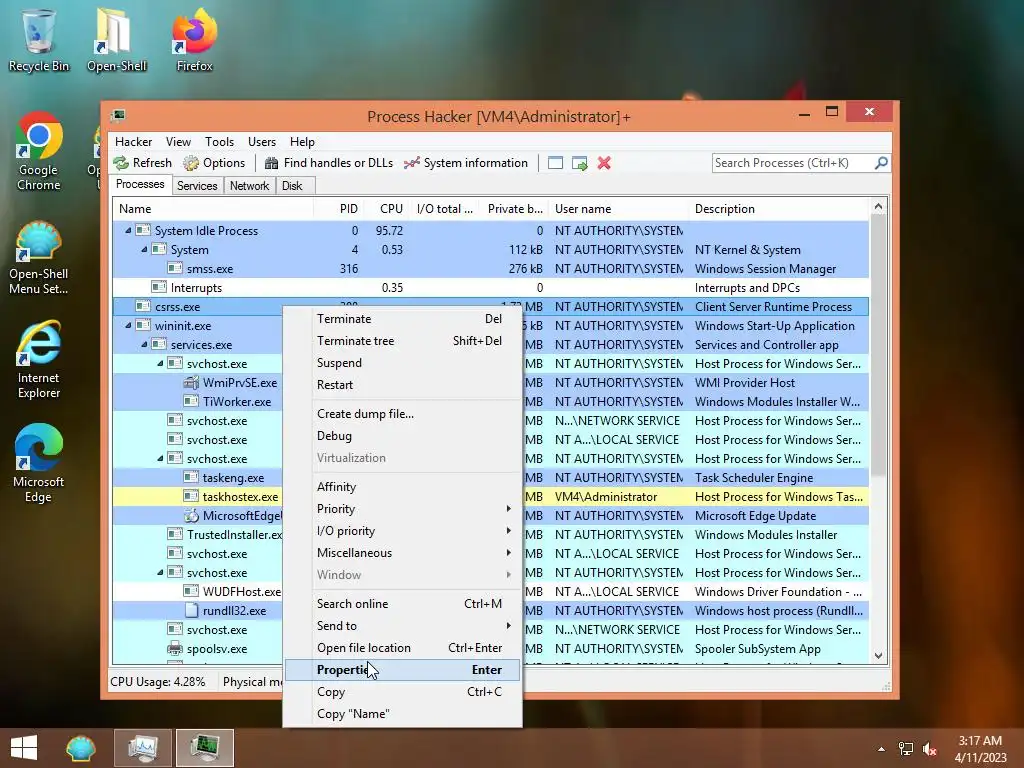
Task: Choose Create dump file in context menu
Action: [x=402, y=414]
